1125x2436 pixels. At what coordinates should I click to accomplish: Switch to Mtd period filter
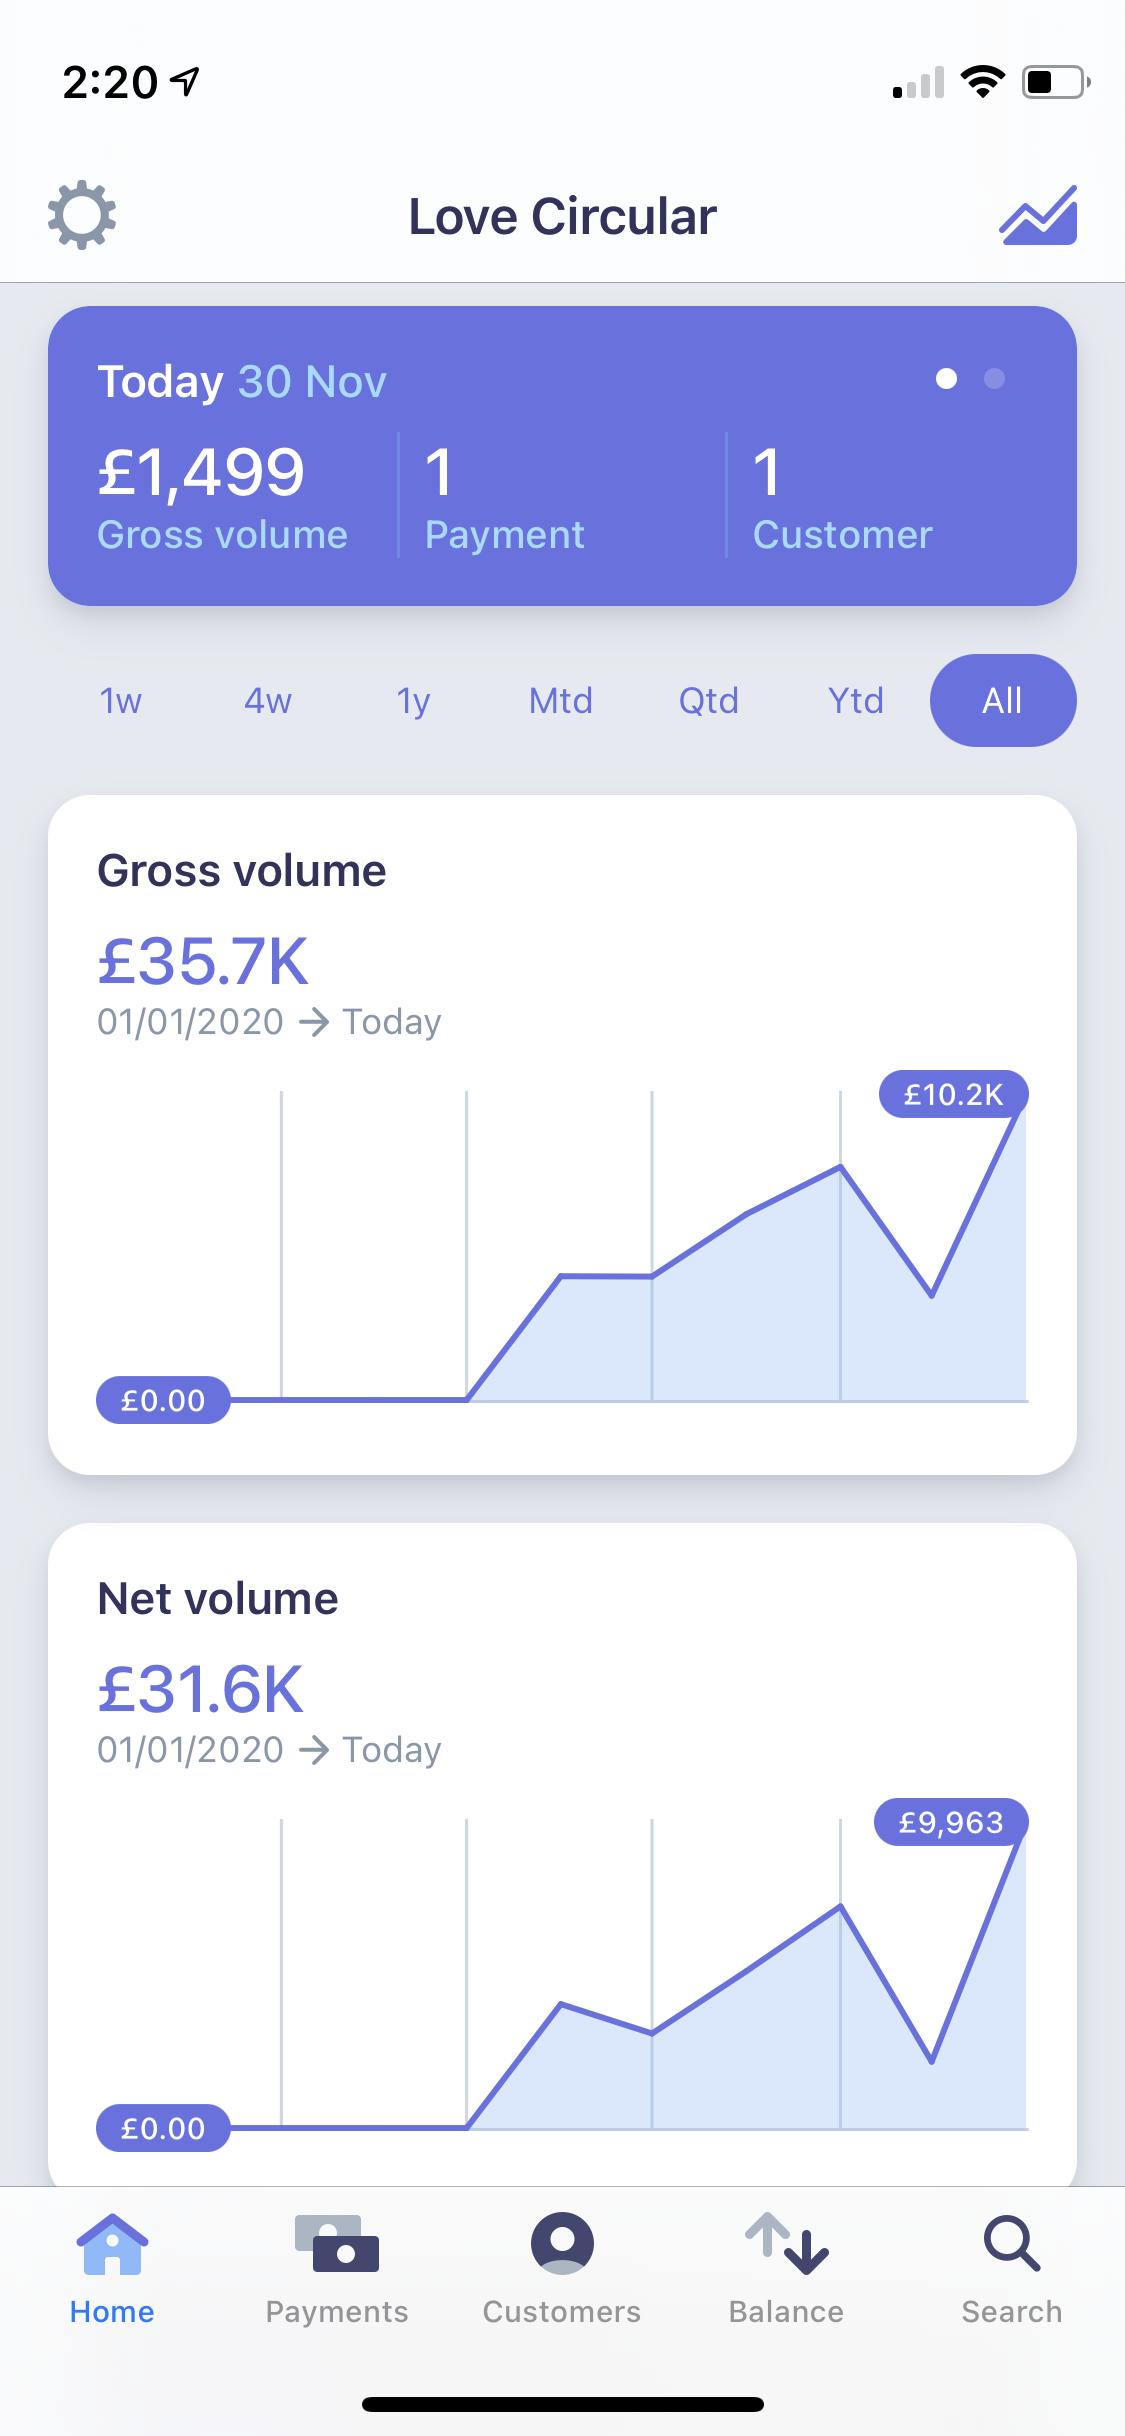561,701
